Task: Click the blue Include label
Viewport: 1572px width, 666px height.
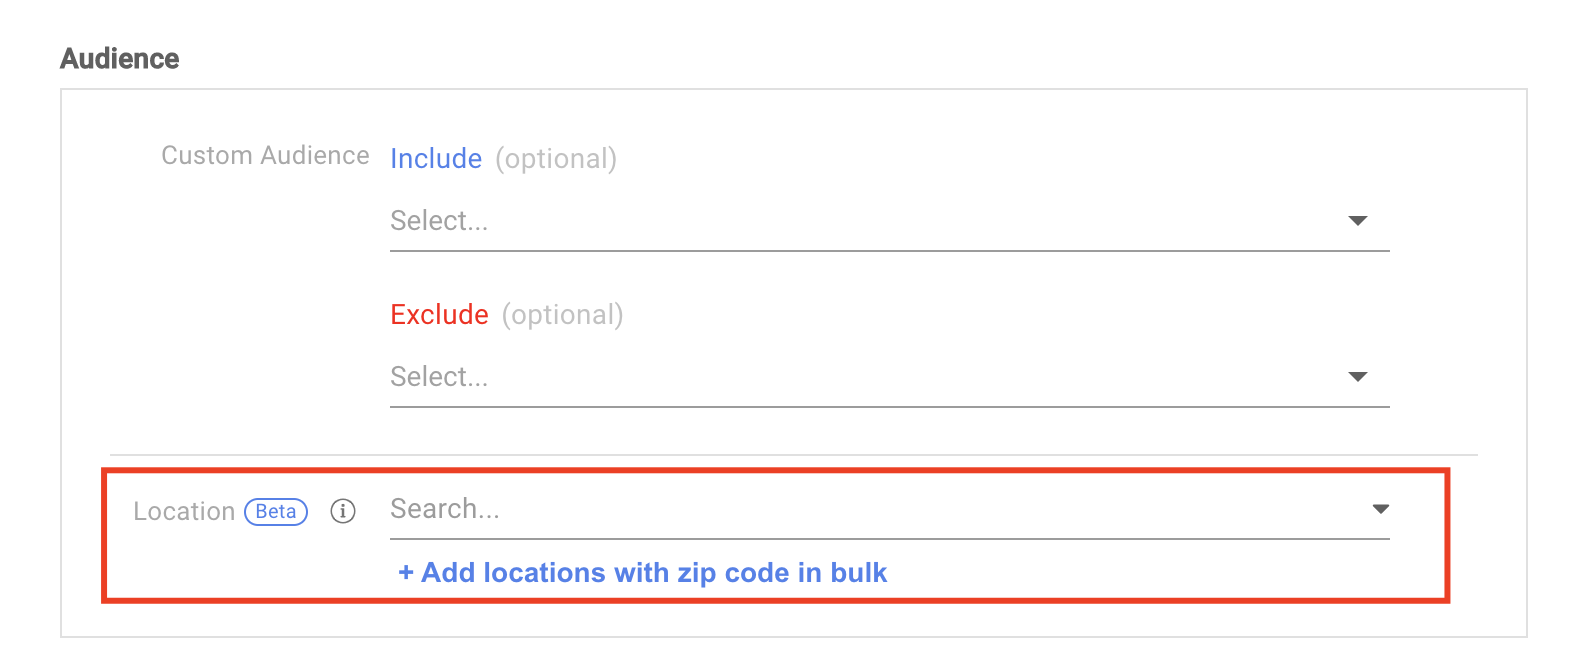Action: pos(436,158)
